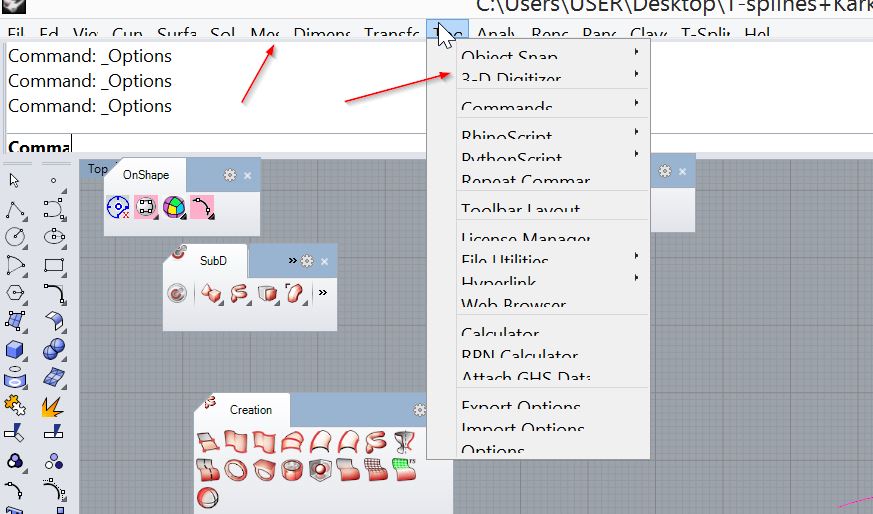Image resolution: width=873 pixels, height=514 pixels.
Task: Select the control point Curve tool
Action: pyautogui.click(x=54, y=210)
